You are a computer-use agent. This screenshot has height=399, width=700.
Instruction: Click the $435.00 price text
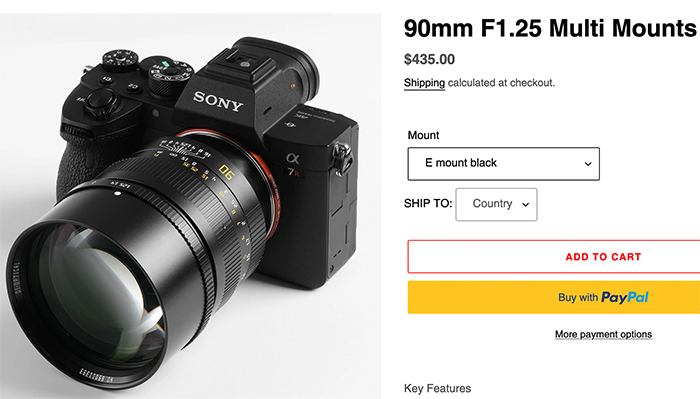[429, 59]
